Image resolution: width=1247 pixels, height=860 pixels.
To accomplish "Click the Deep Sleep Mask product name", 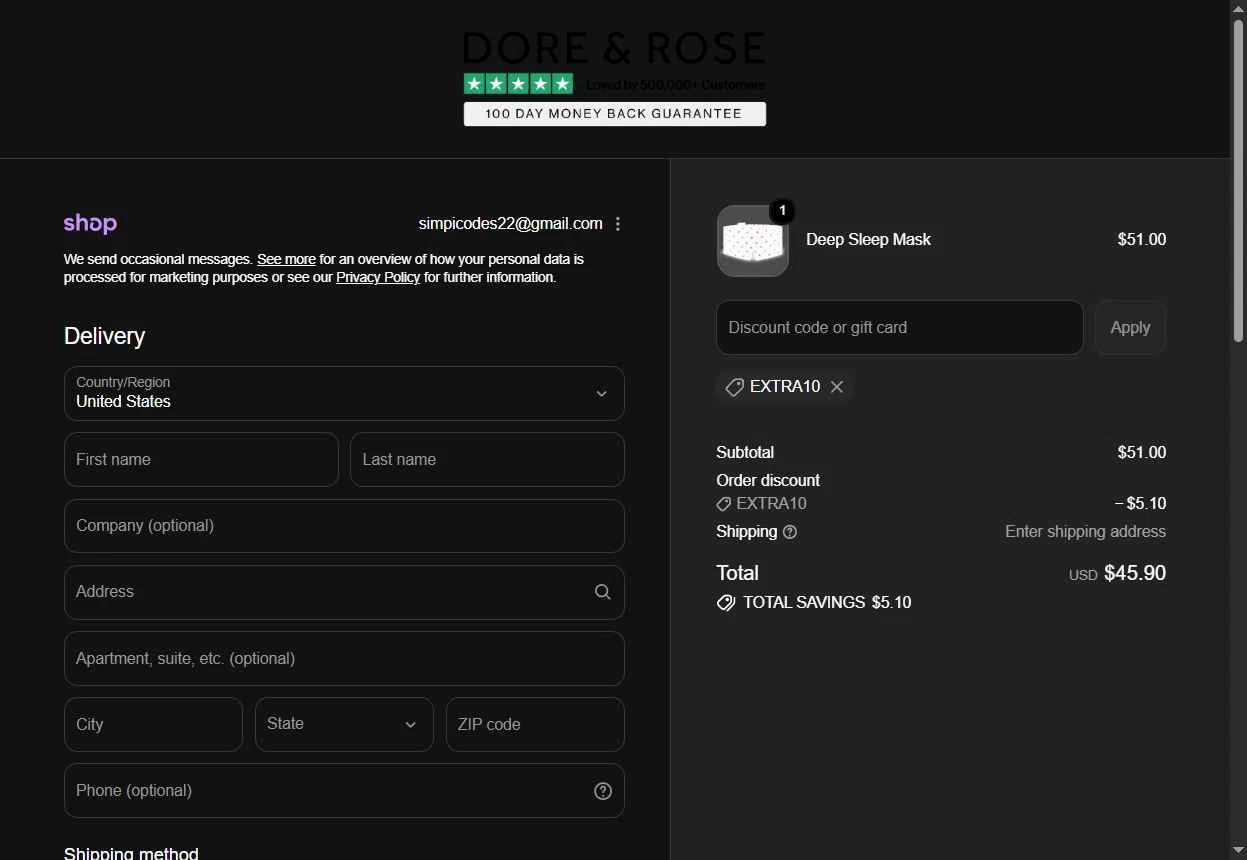I will pos(868,240).
